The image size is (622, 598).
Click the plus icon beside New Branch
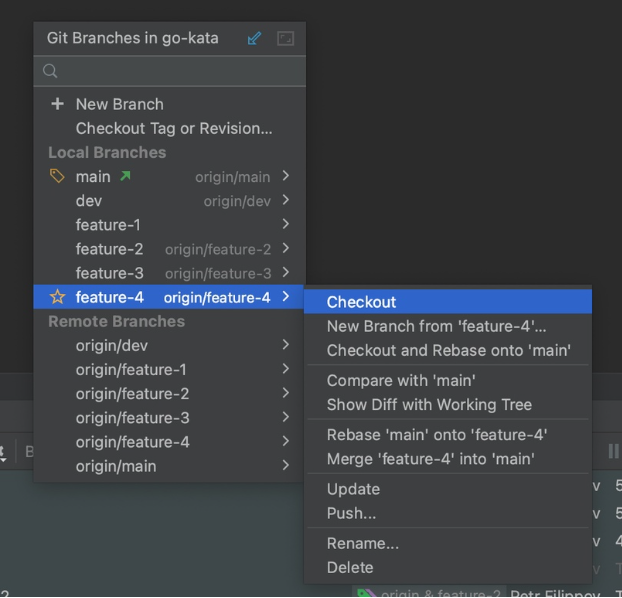pos(57,104)
